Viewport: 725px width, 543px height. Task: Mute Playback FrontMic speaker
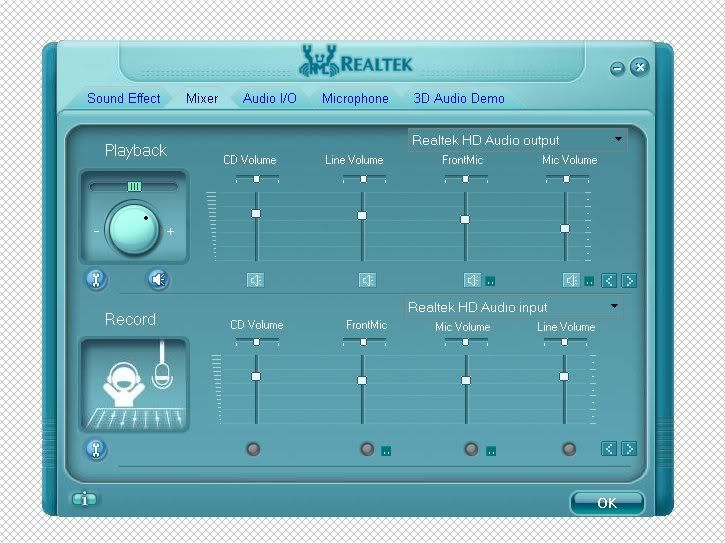click(x=472, y=280)
